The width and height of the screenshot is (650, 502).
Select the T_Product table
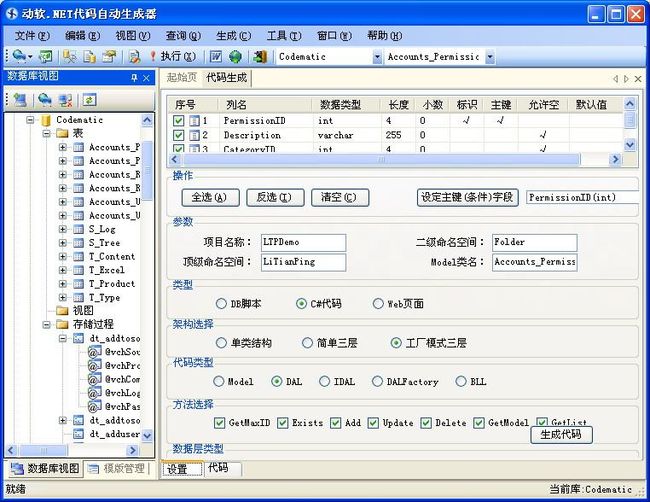coord(112,284)
